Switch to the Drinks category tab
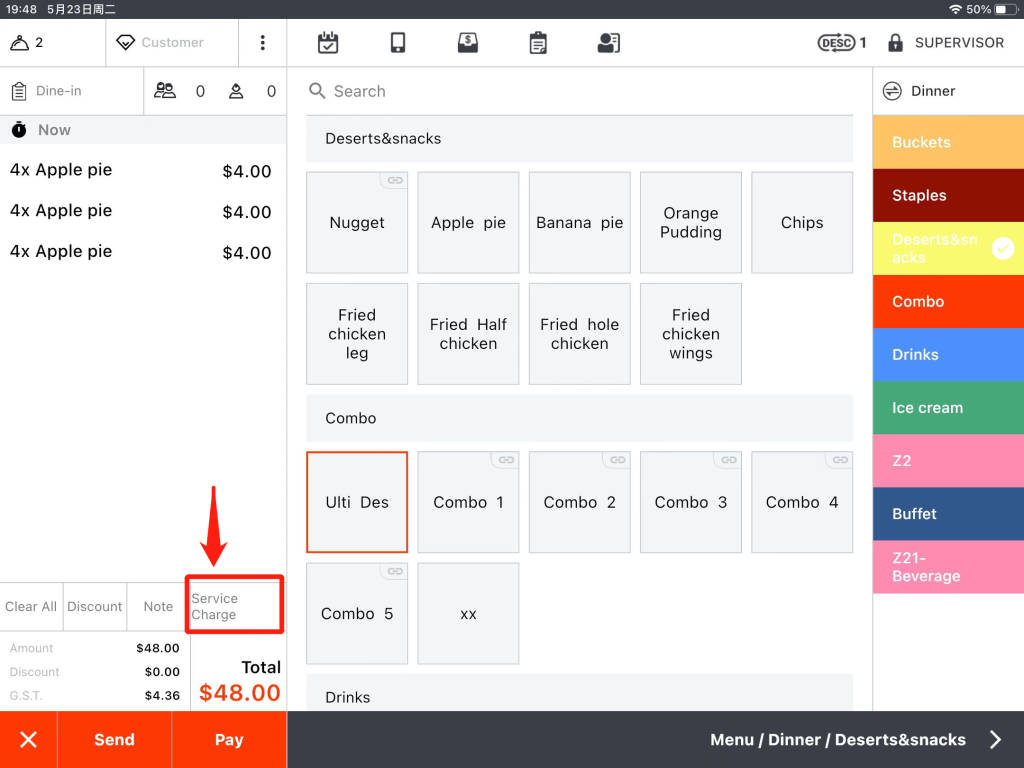This screenshot has width=1024, height=768. pos(947,355)
